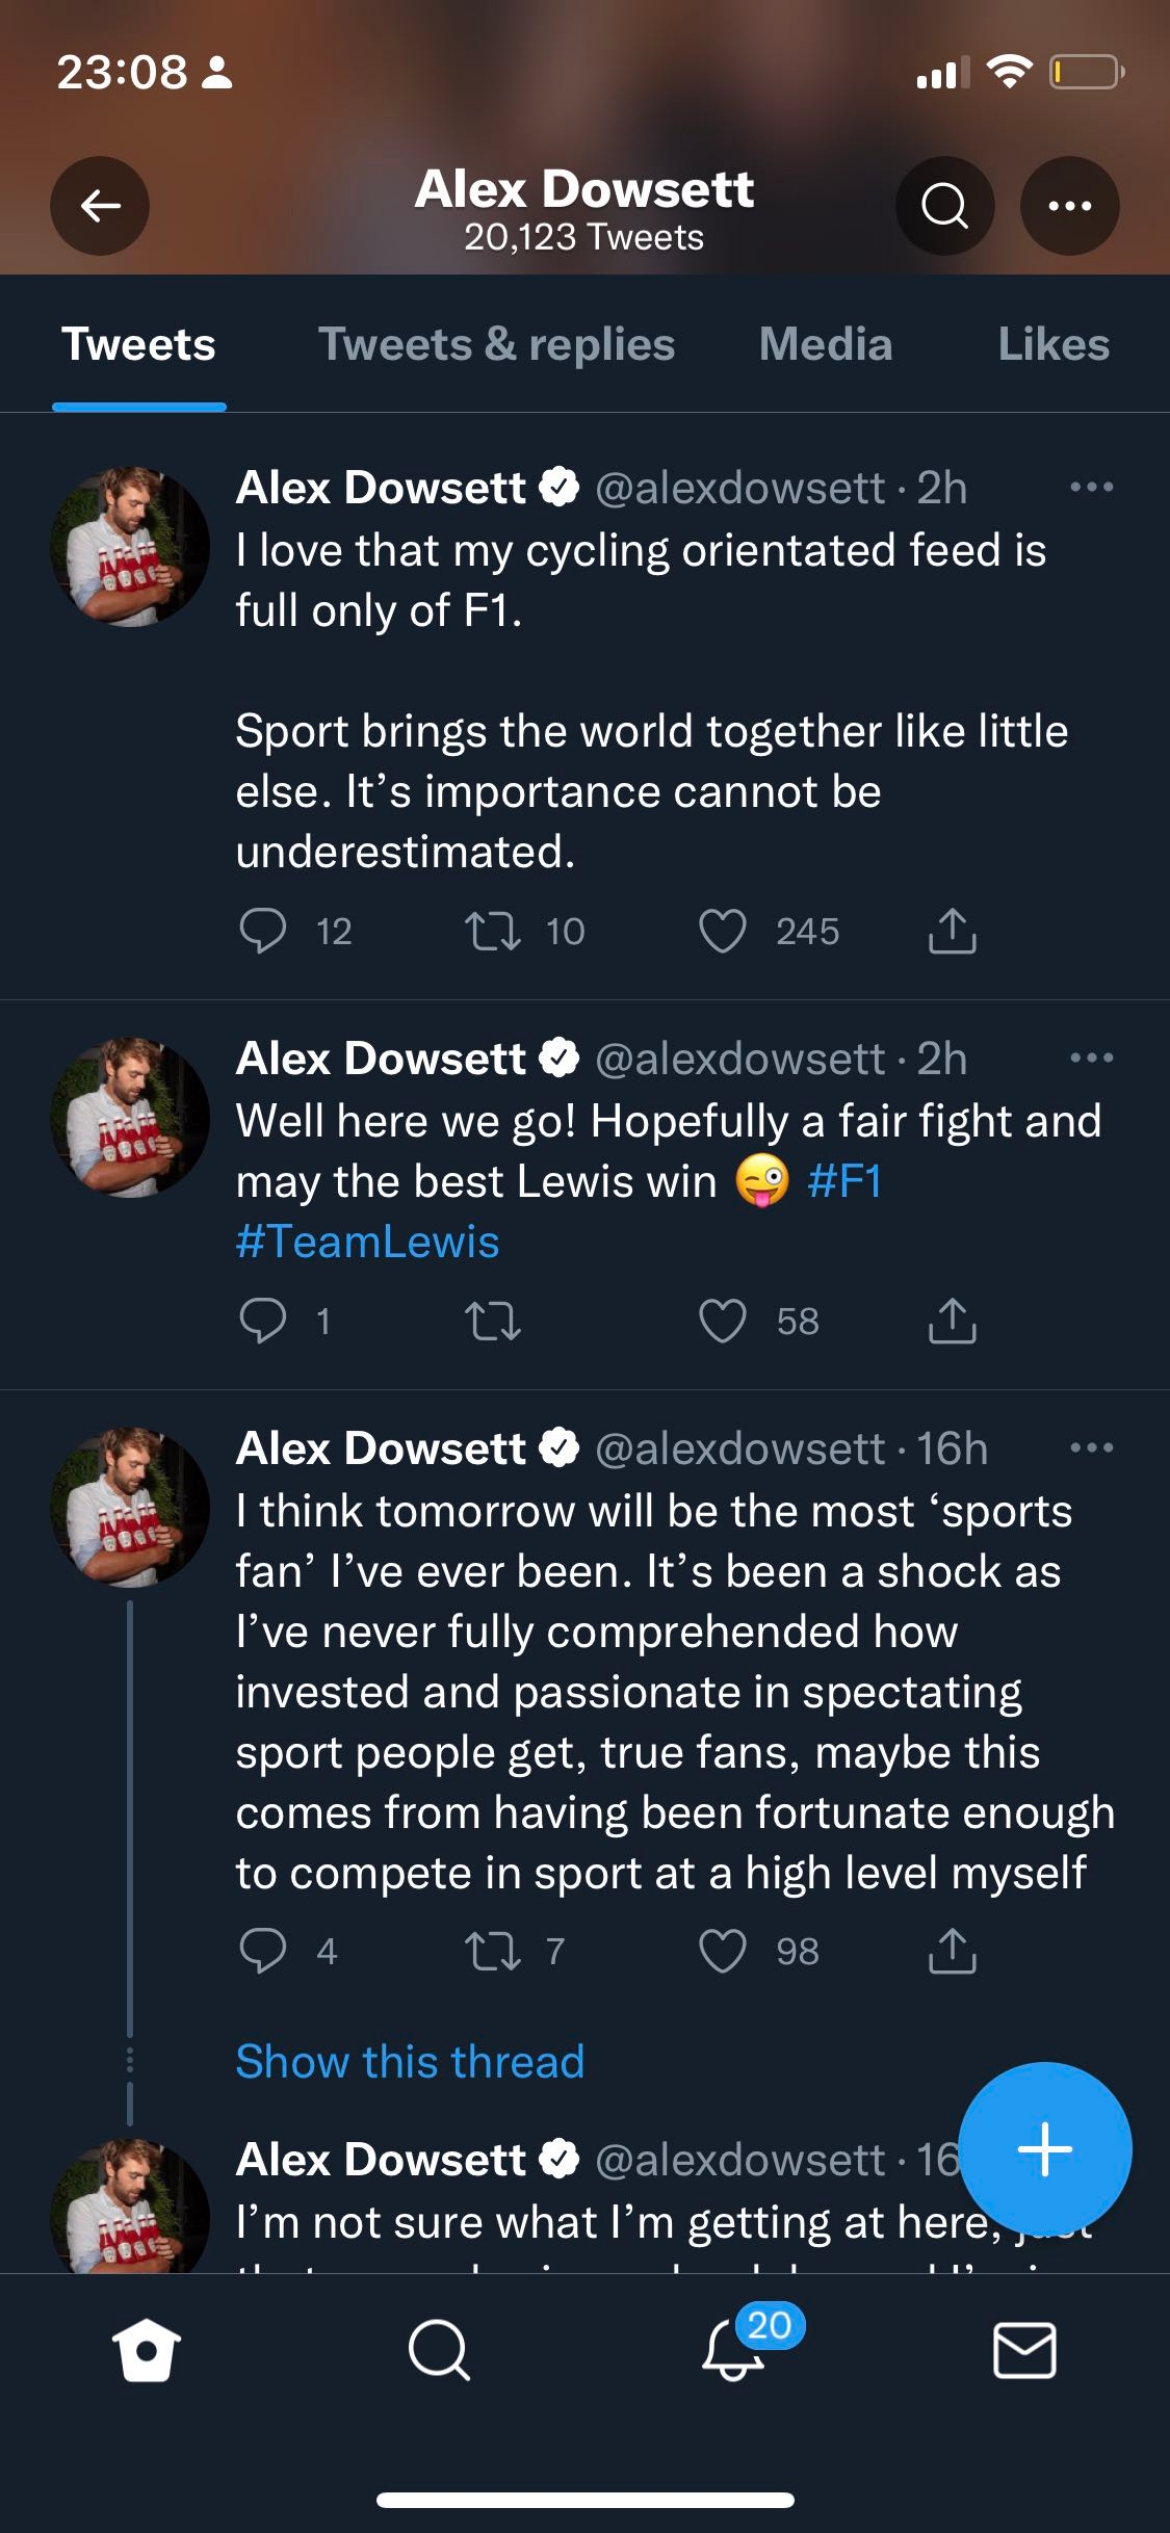
Task: Open options for the first tweet
Action: click(x=1091, y=488)
